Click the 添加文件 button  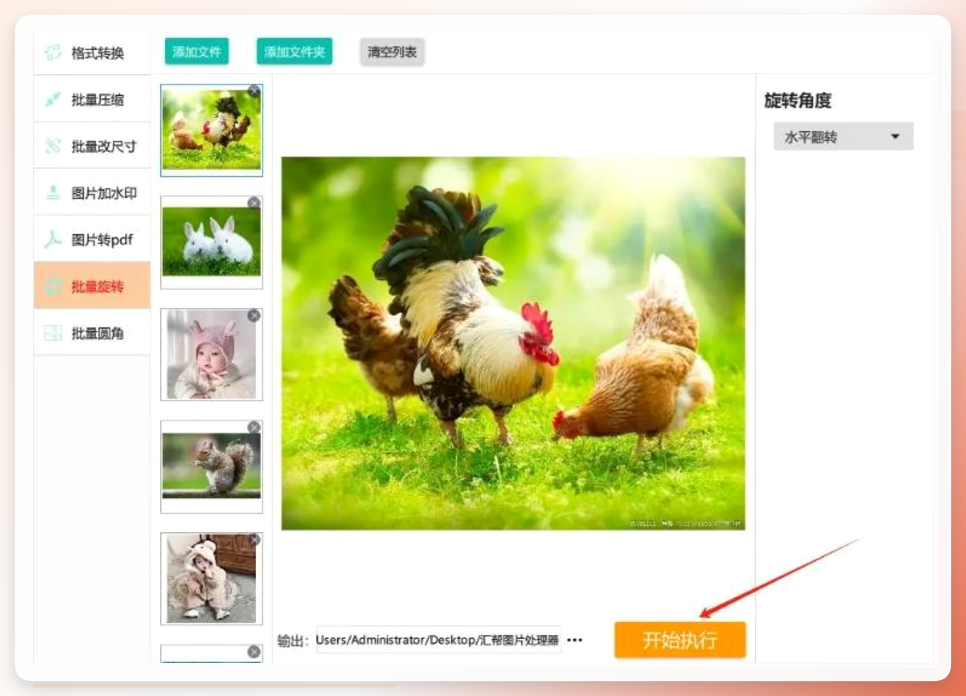(197, 52)
